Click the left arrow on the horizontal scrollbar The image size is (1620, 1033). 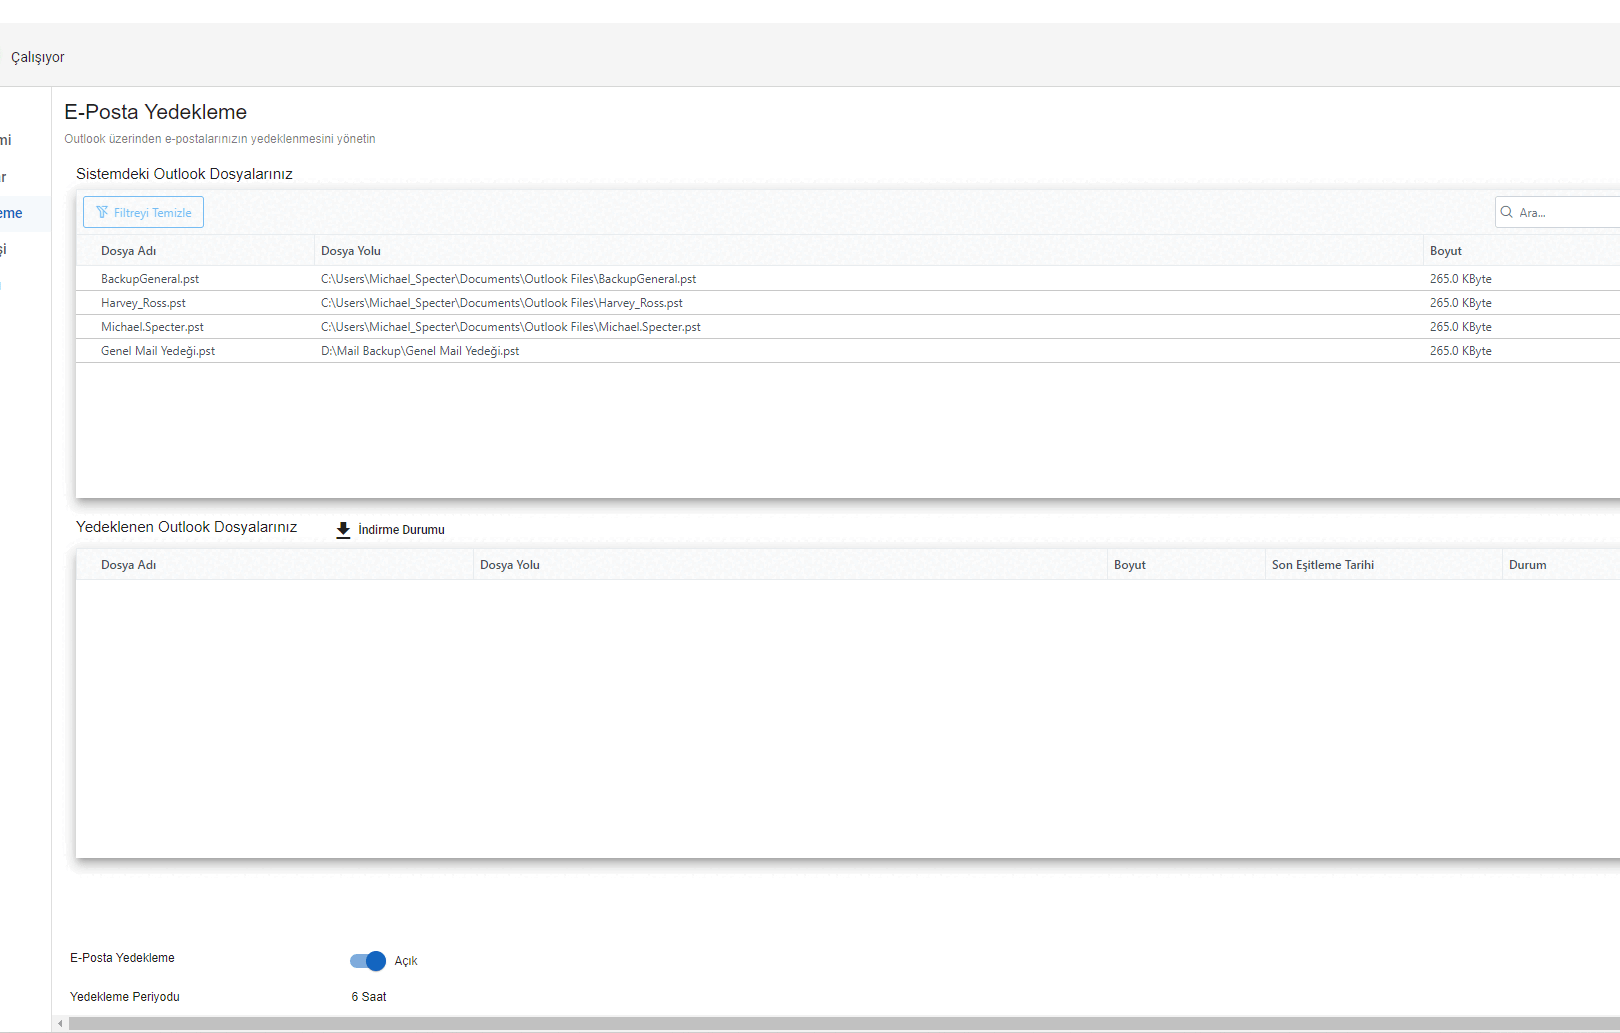point(60,1023)
